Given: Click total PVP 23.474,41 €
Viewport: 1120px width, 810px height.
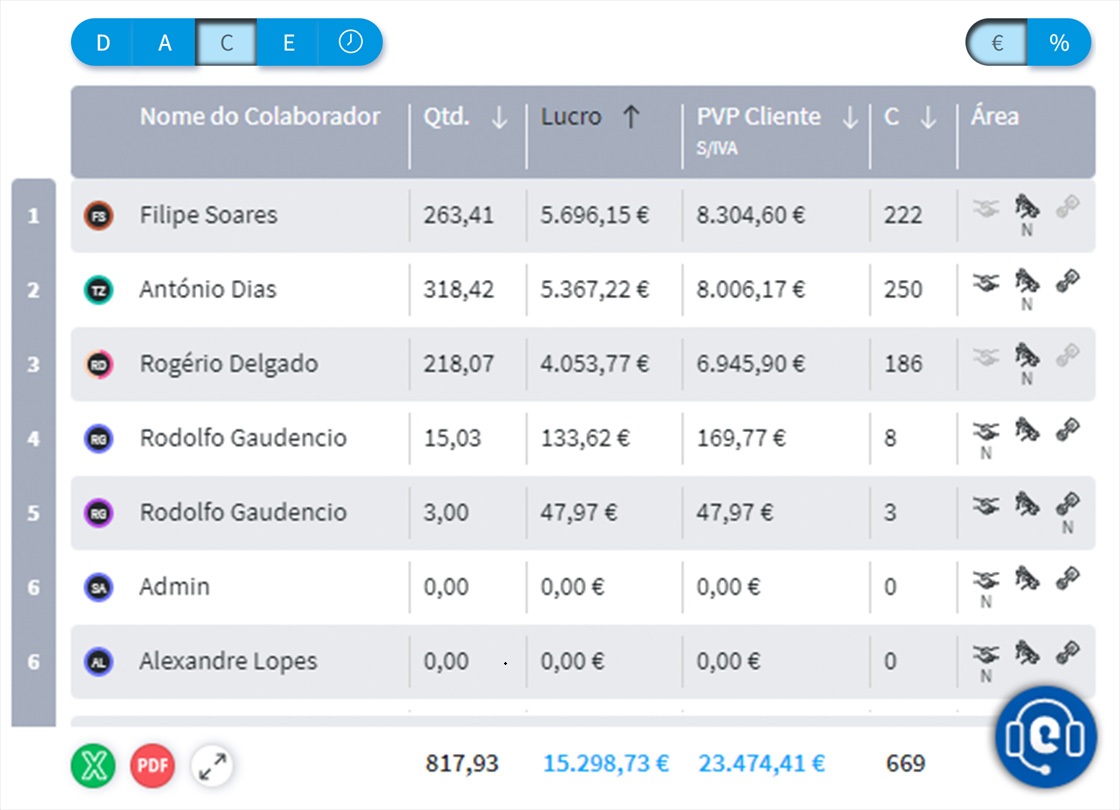Looking at the screenshot, I should (x=761, y=764).
